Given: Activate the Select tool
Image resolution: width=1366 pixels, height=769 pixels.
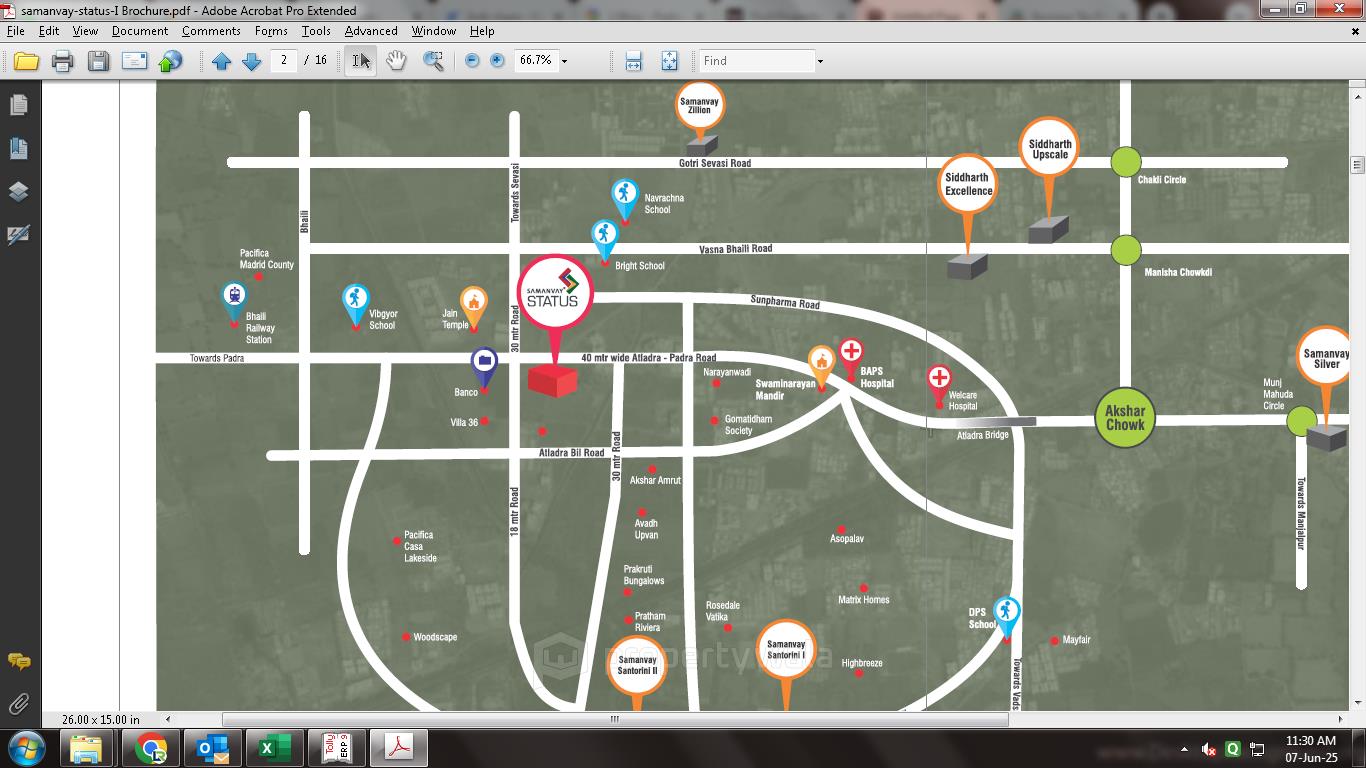Looking at the screenshot, I should point(361,61).
